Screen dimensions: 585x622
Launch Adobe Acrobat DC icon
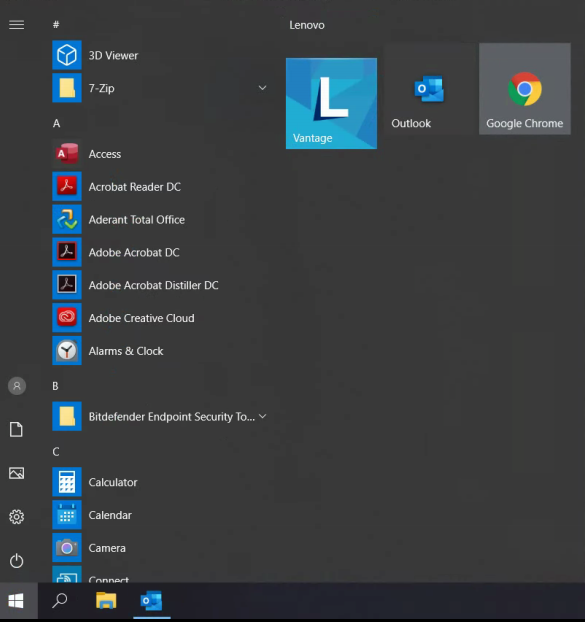[67, 252]
